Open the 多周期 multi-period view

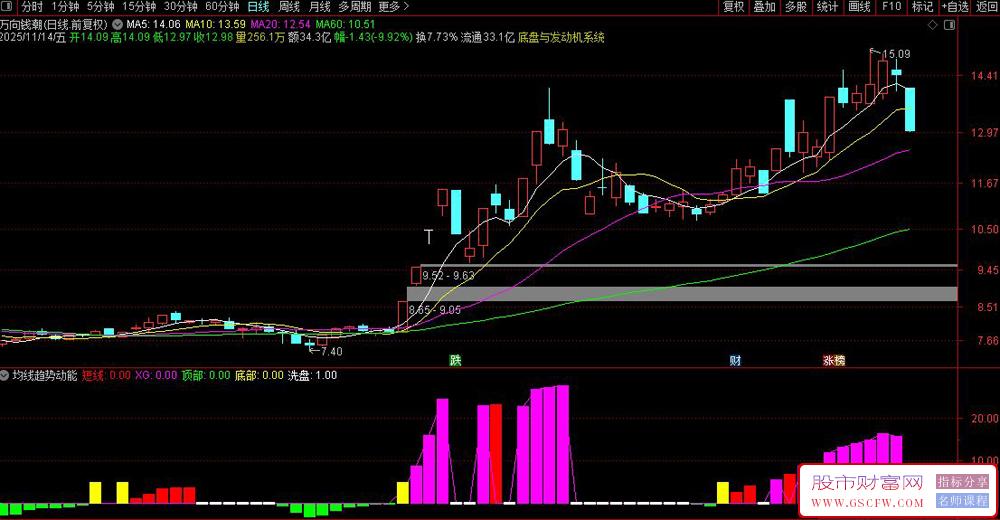click(x=355, y=7)
